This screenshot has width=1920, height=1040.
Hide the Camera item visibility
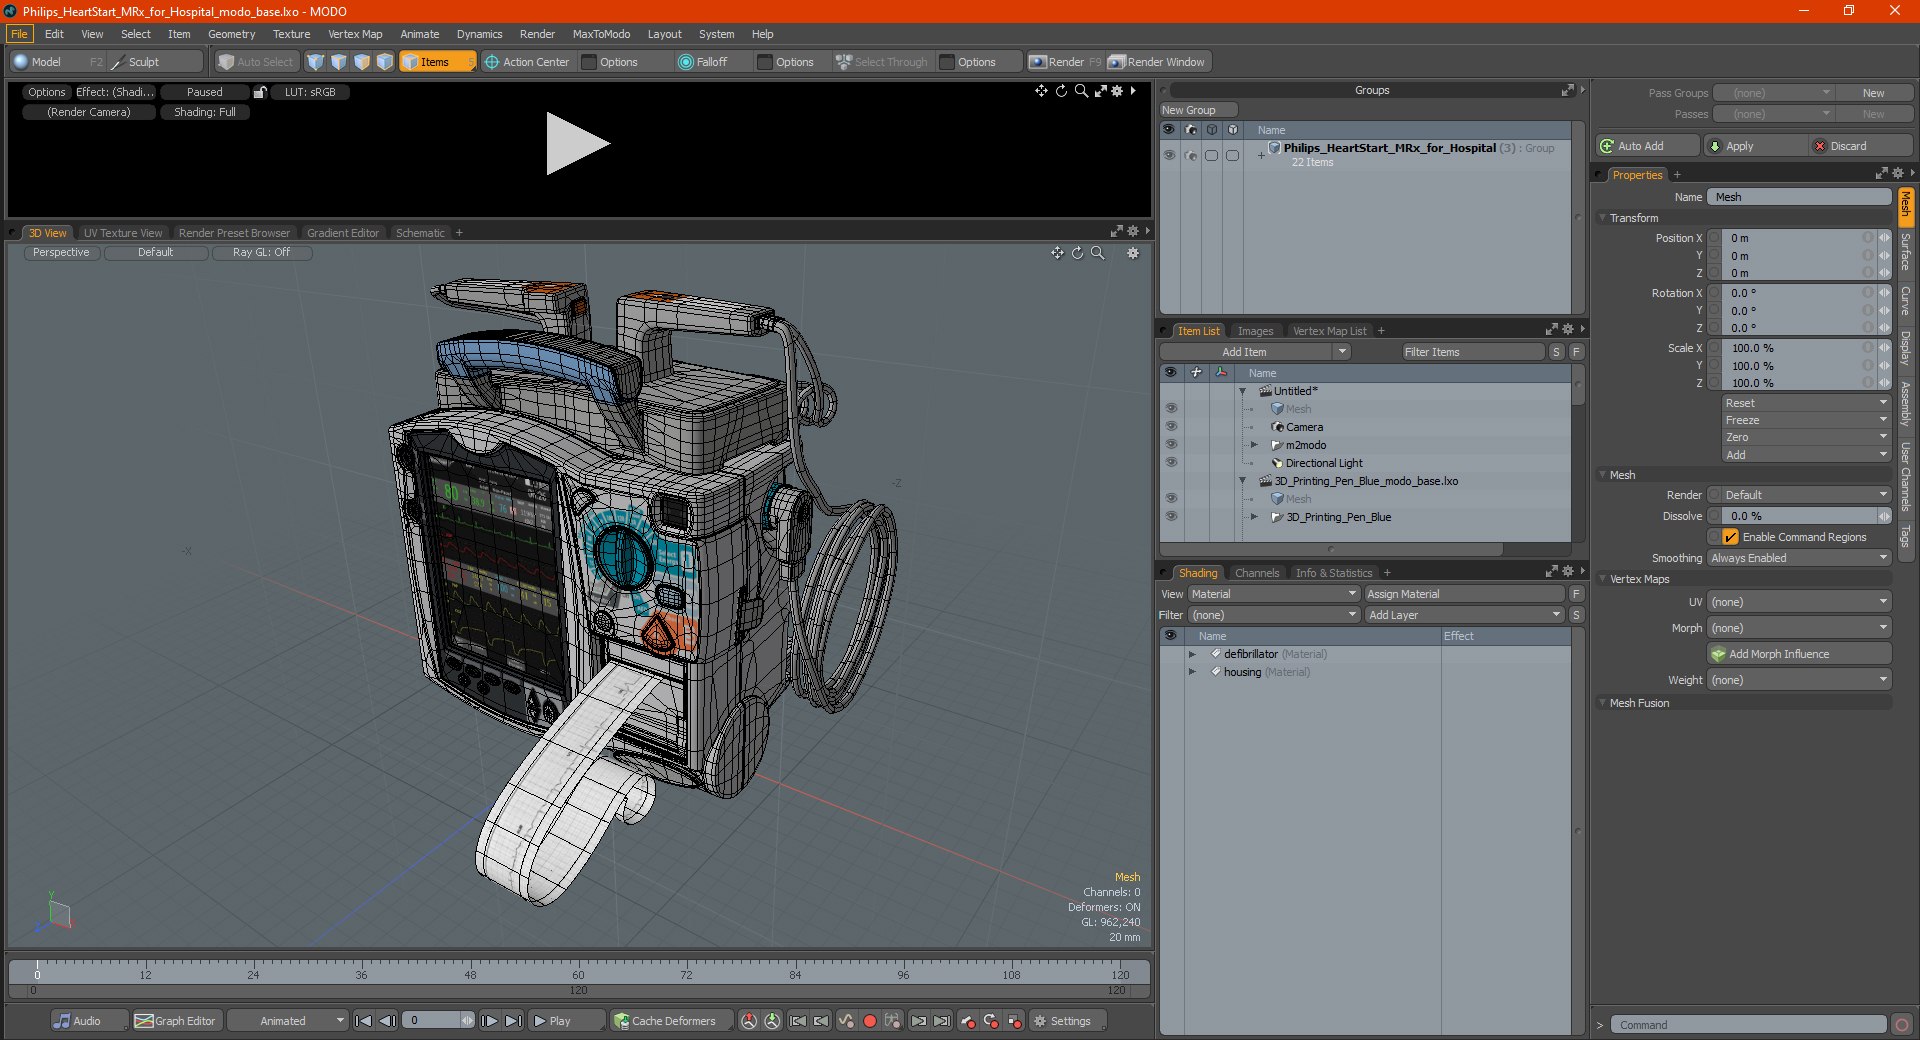(1170, 427)
